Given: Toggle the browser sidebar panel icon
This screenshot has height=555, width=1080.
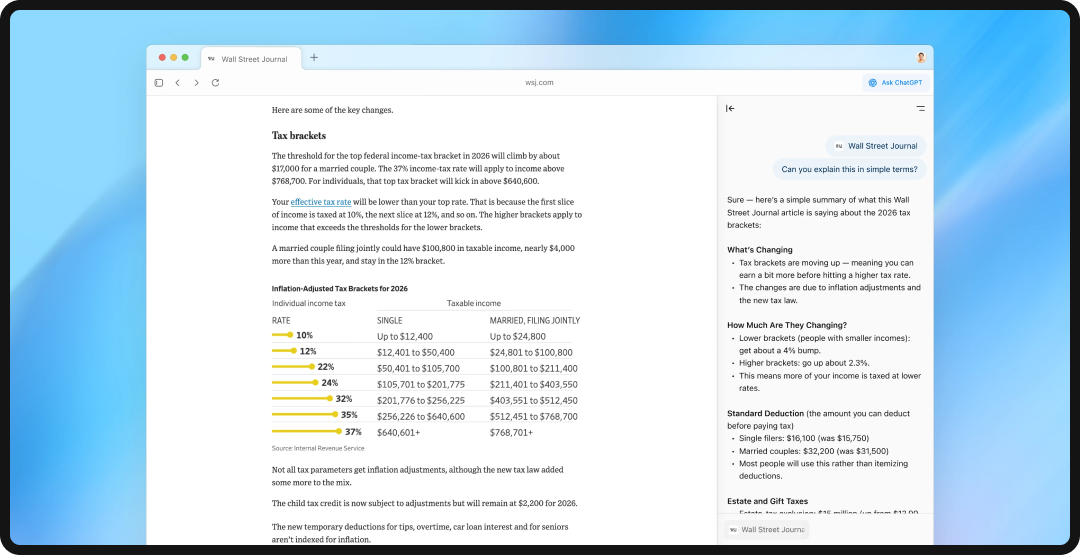Looking at the screenshot, I should [x=159, y=83].
